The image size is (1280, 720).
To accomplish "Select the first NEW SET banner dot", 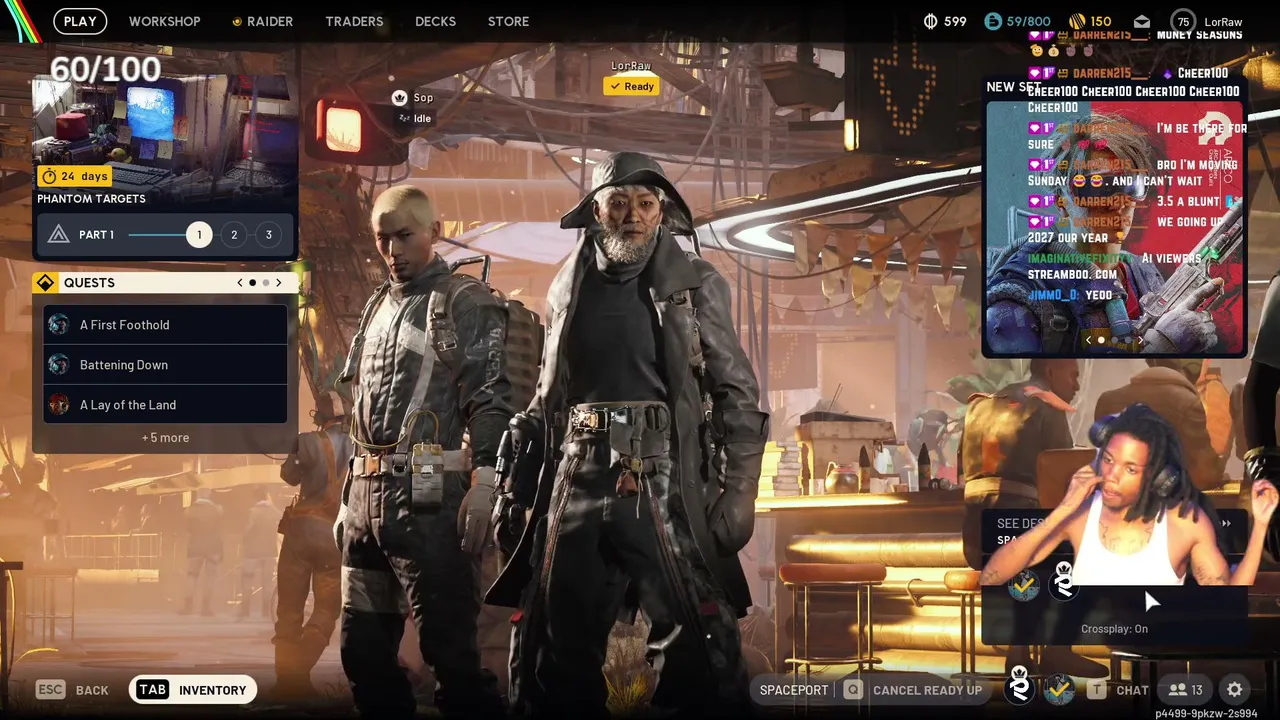I will [x=1101, y=340].
